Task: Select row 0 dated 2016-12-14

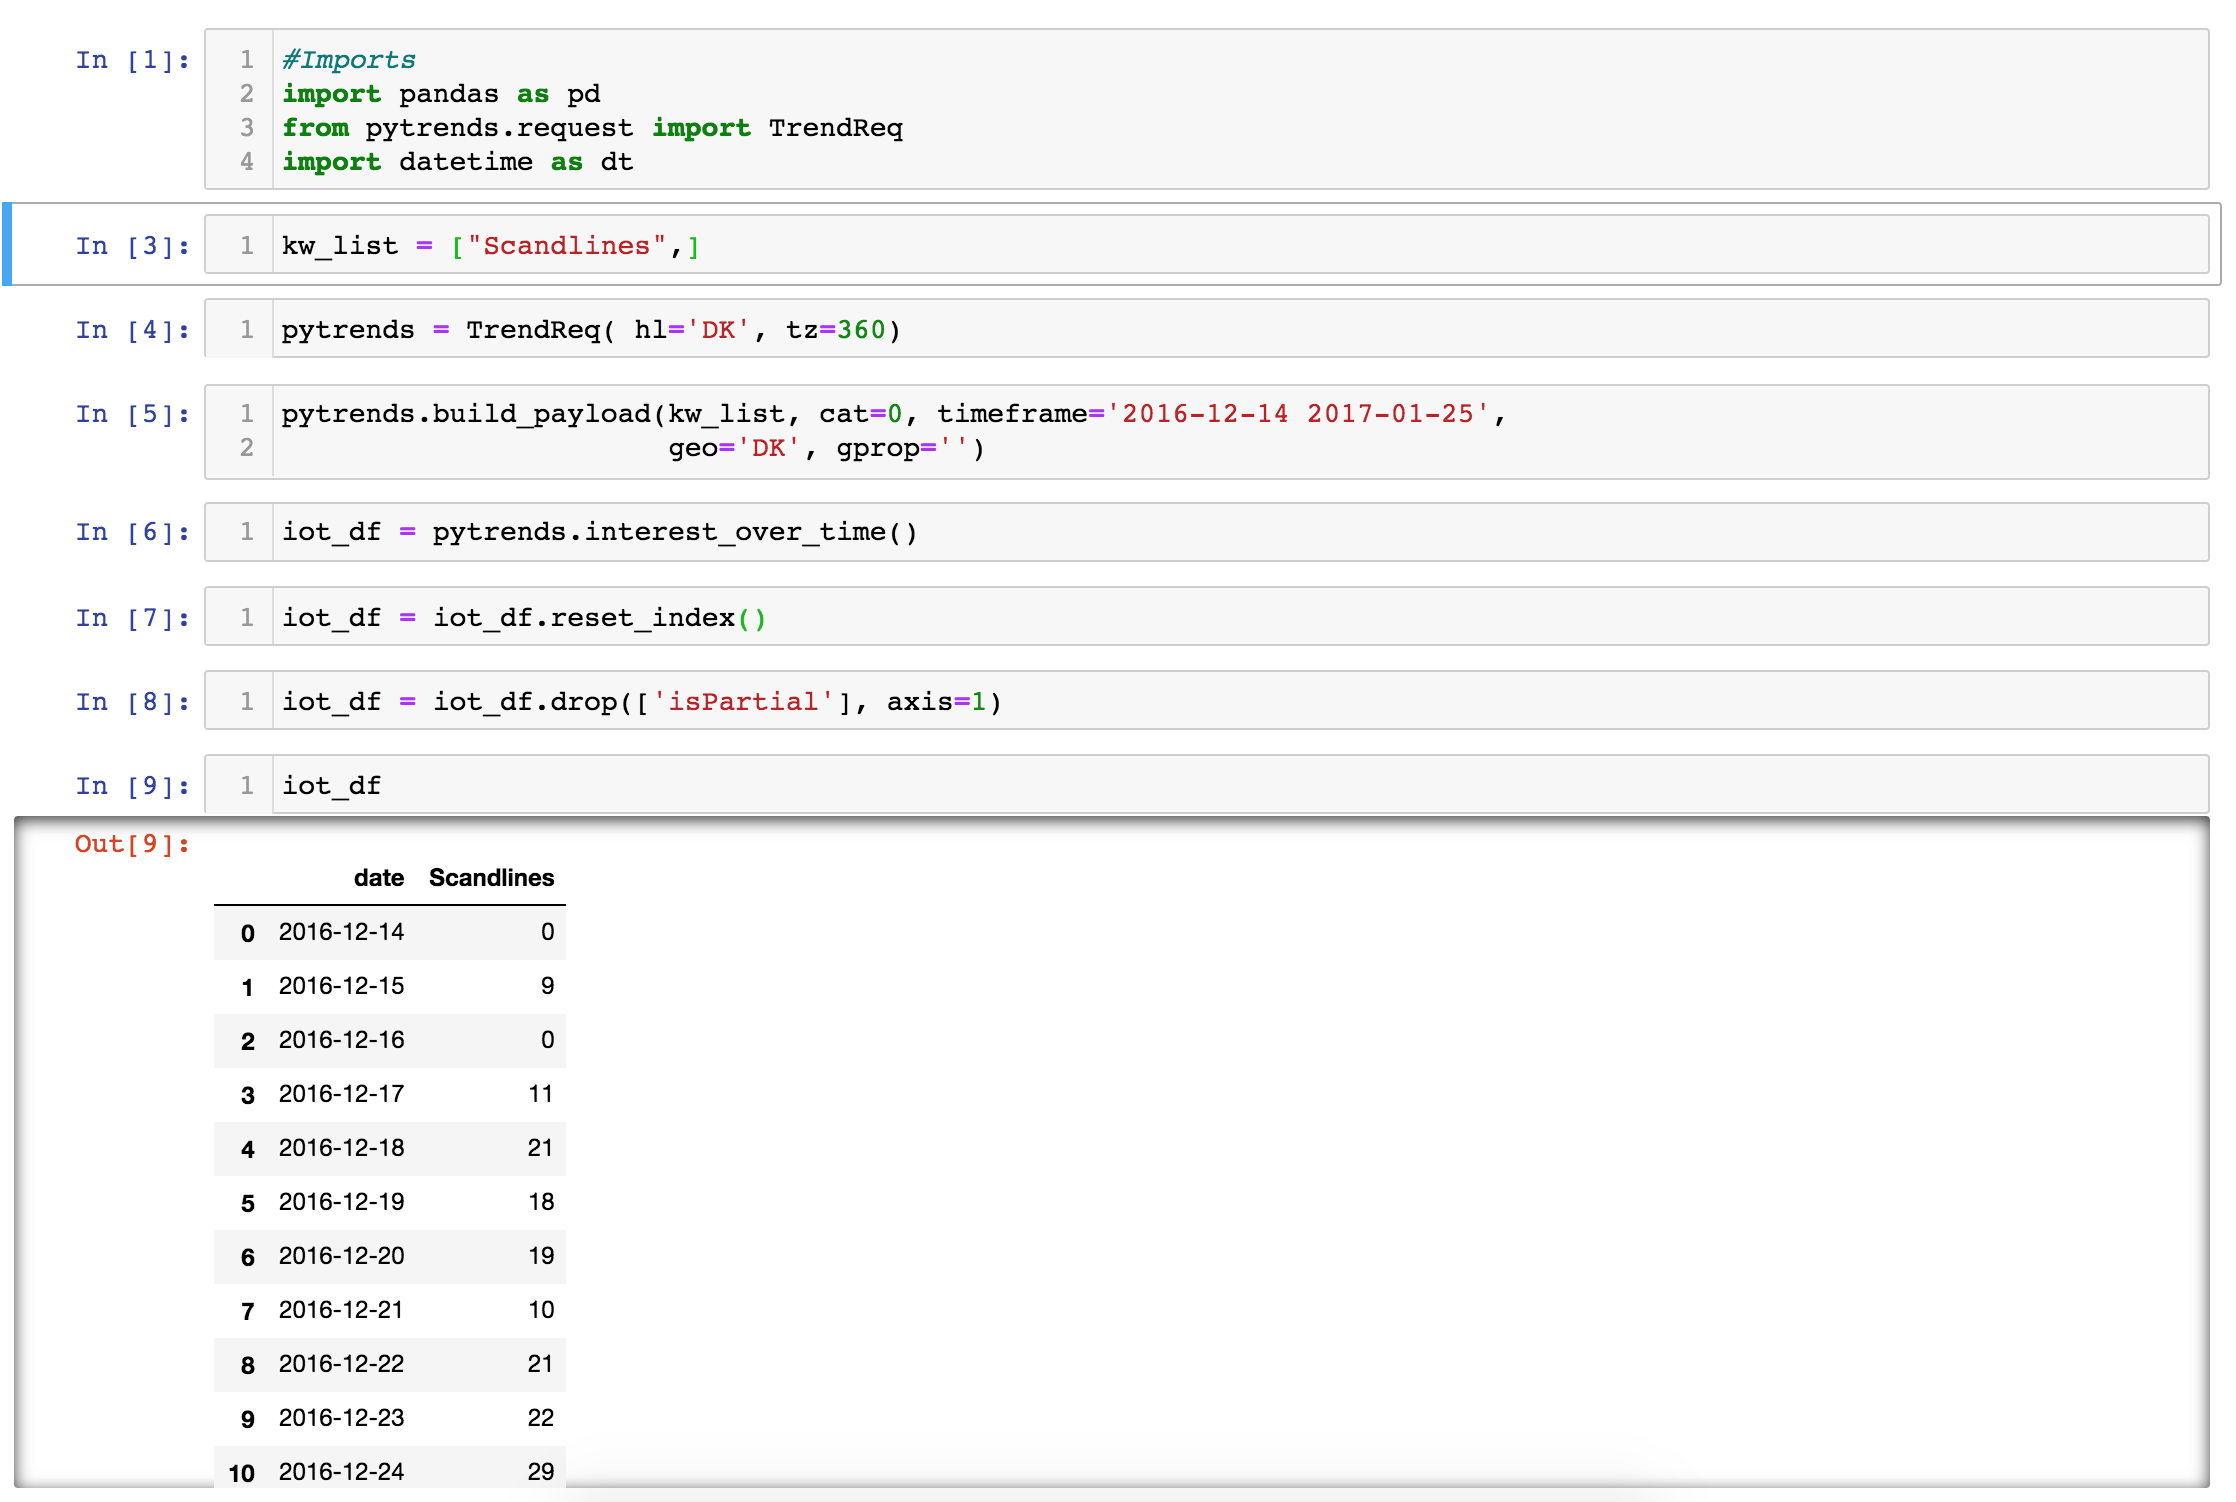Action: (x=390, y=932)
